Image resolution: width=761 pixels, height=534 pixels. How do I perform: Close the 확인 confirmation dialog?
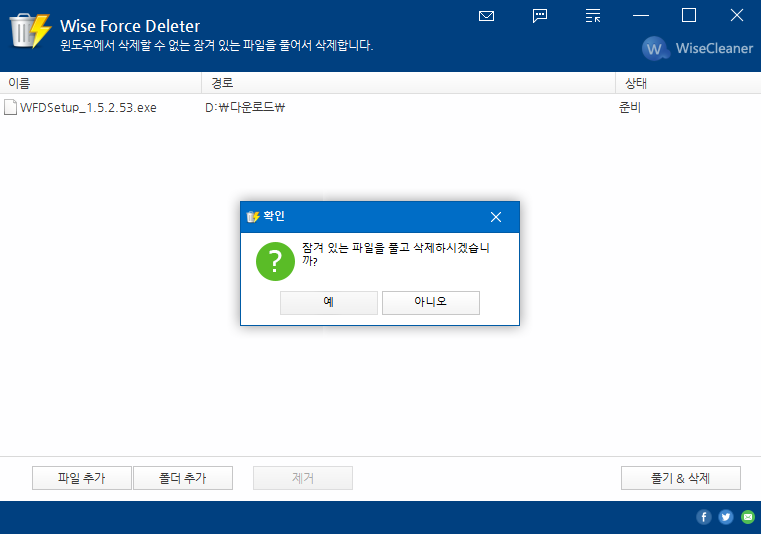[496, 217]
